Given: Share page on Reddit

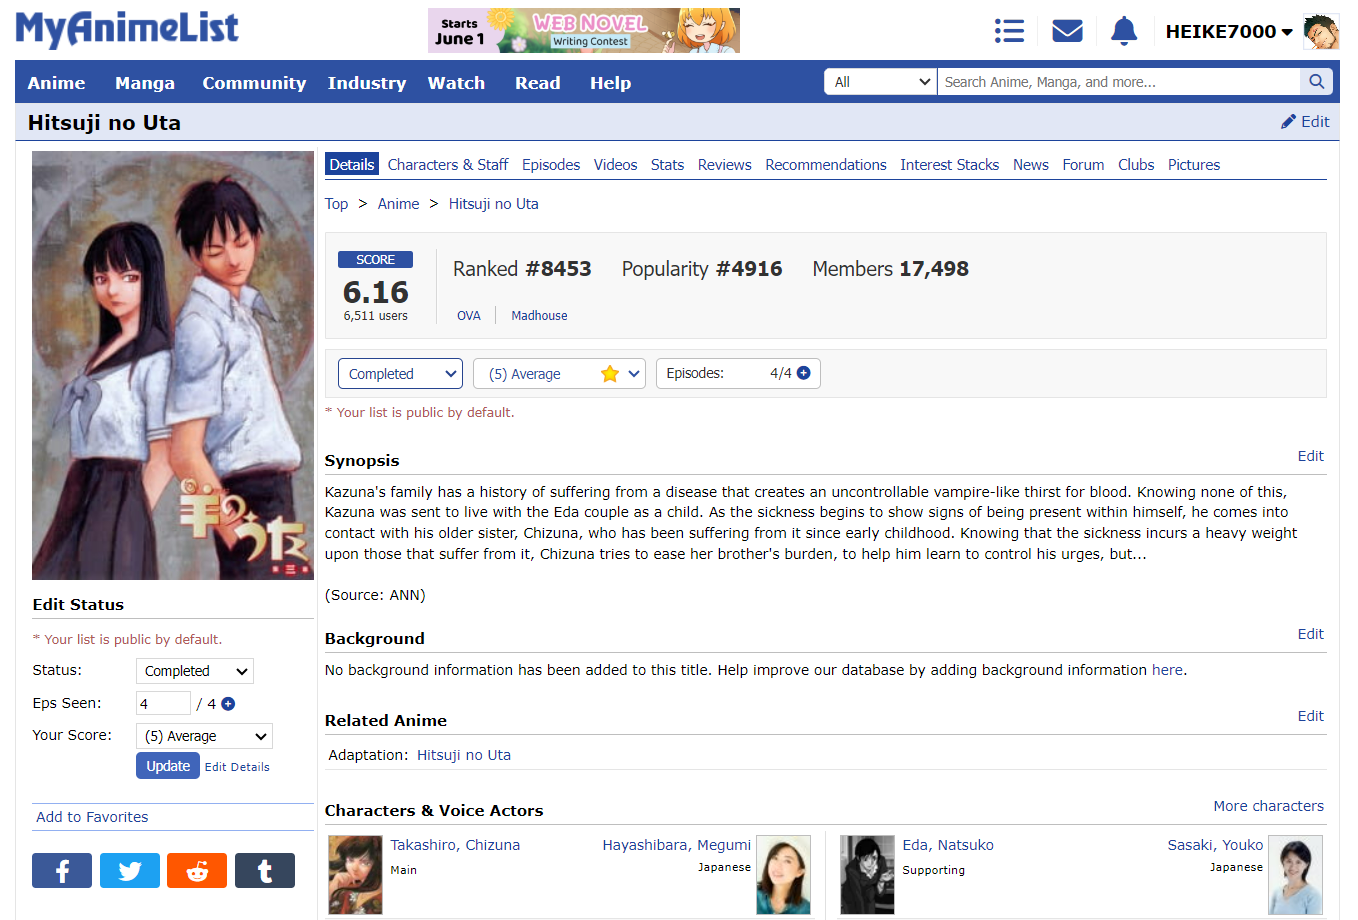Looking at the screenshot, I should (x=197, y=871).
